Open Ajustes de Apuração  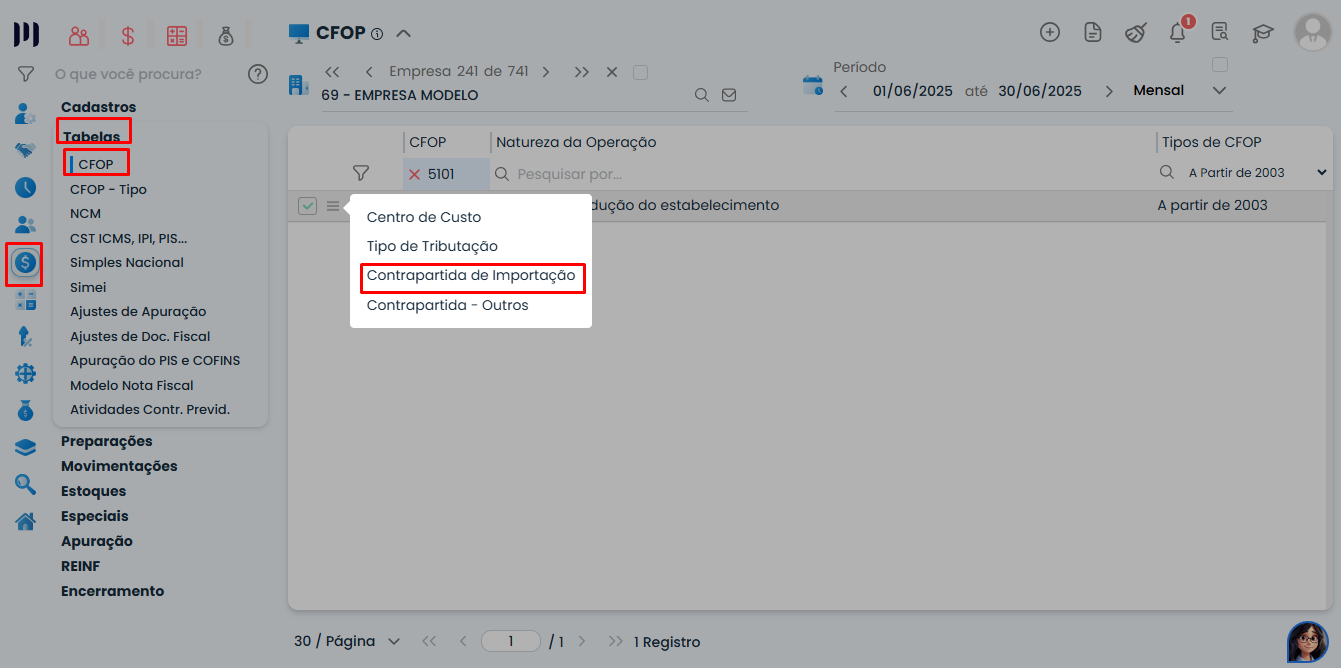click(138, 312)
